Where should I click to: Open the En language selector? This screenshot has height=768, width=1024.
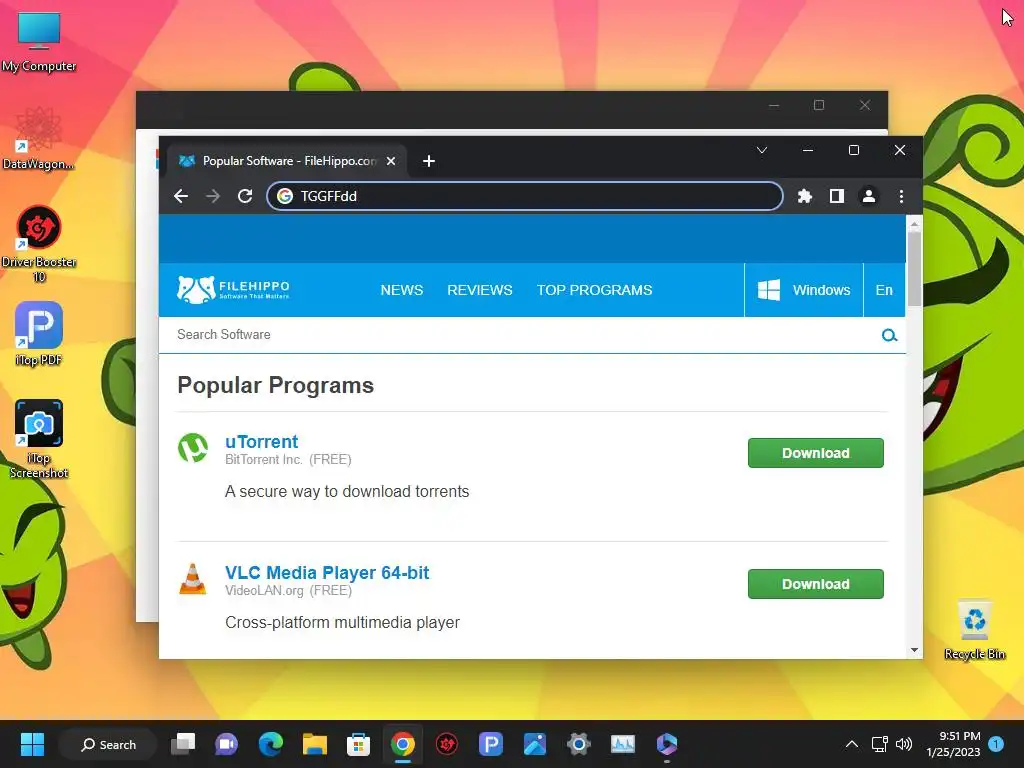(884, 290)
